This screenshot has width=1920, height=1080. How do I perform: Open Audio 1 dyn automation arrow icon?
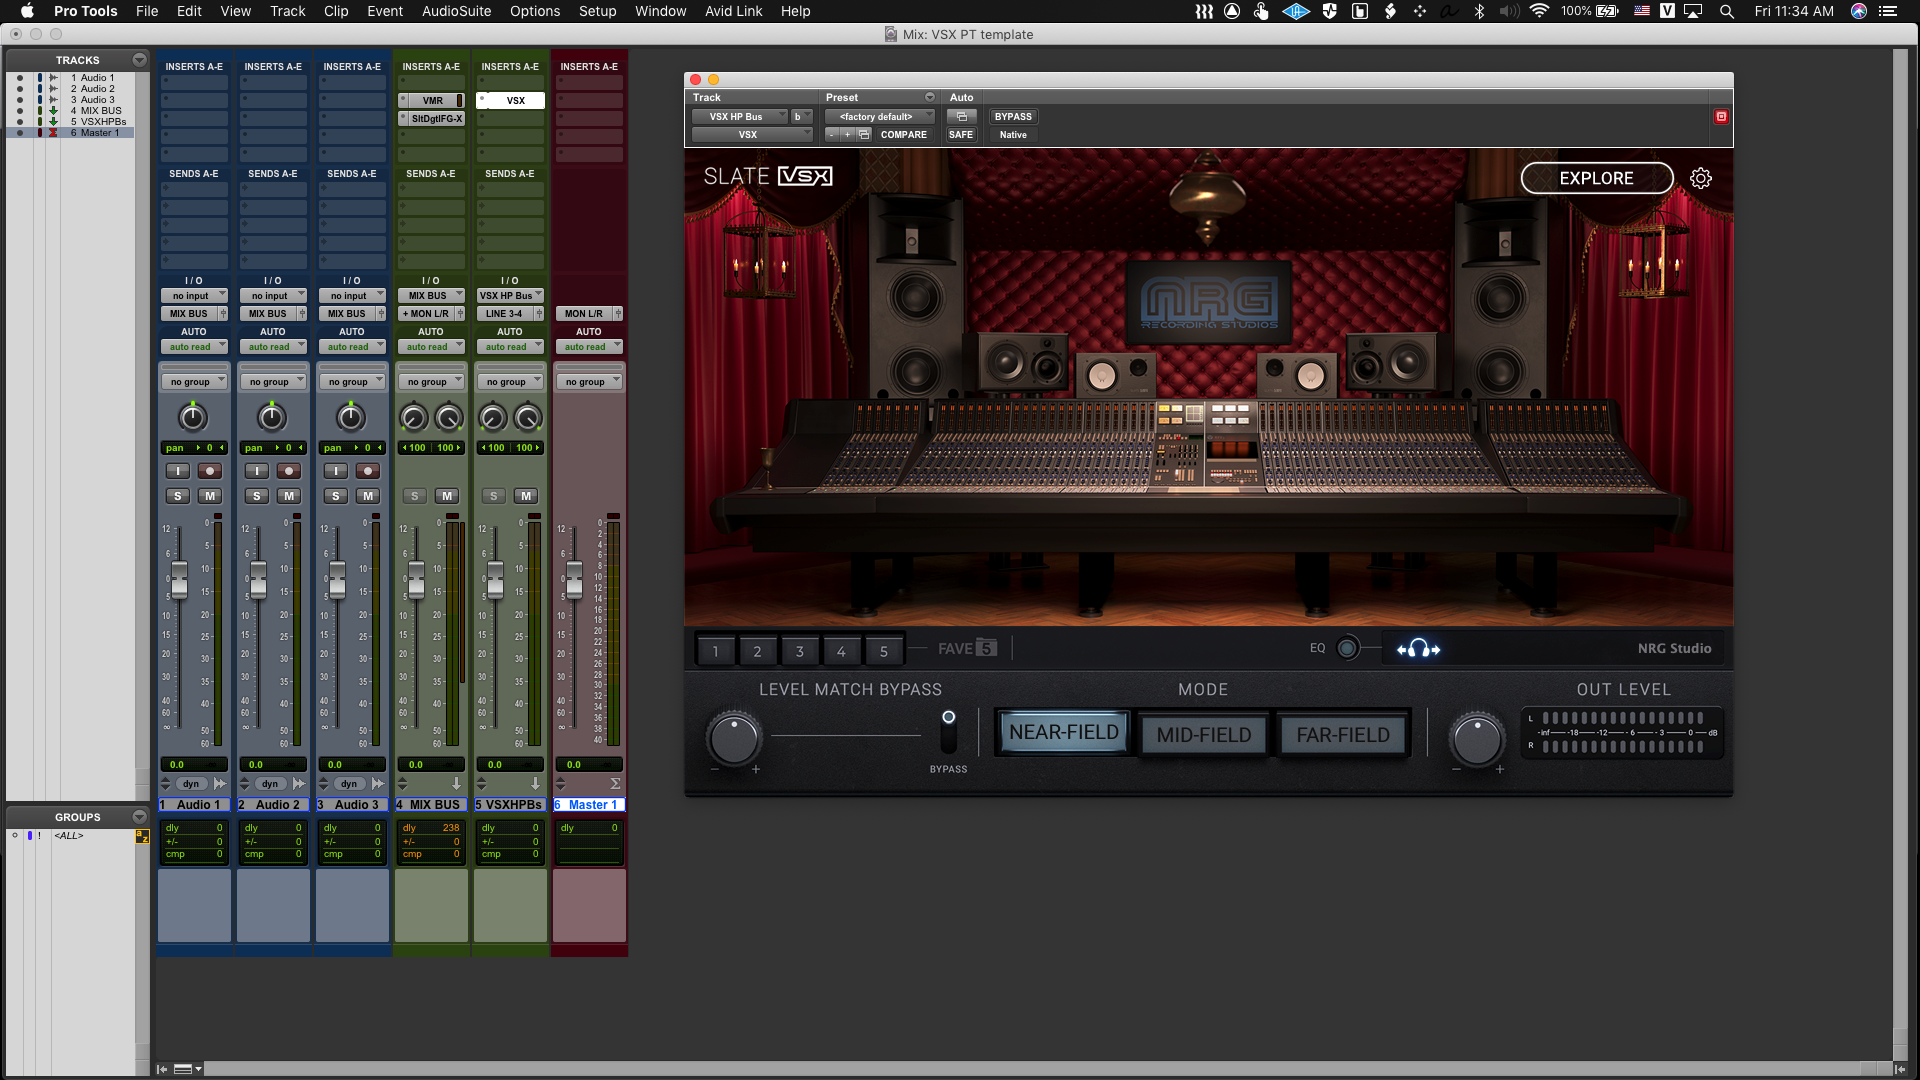220,784
